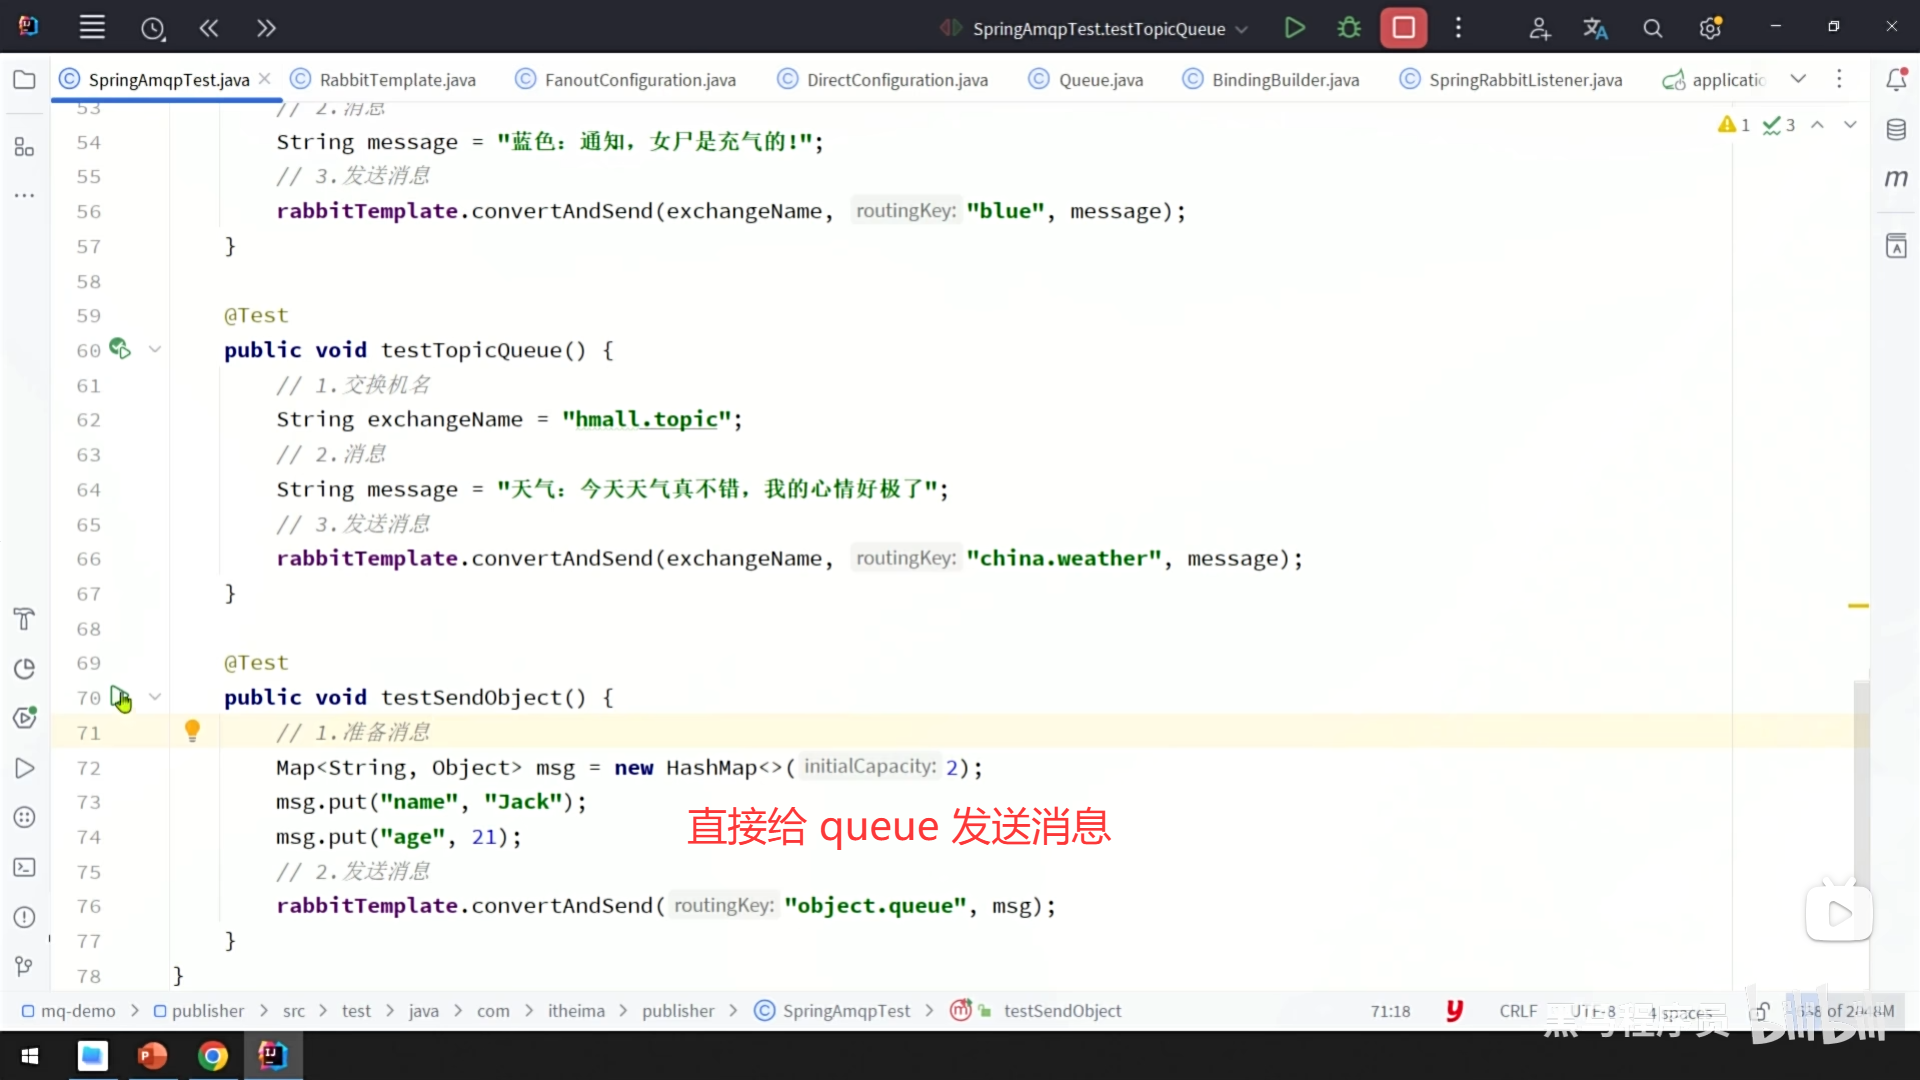
Task: Click the CRLF line separator in the status bar
Action: pos(1517,1011)
